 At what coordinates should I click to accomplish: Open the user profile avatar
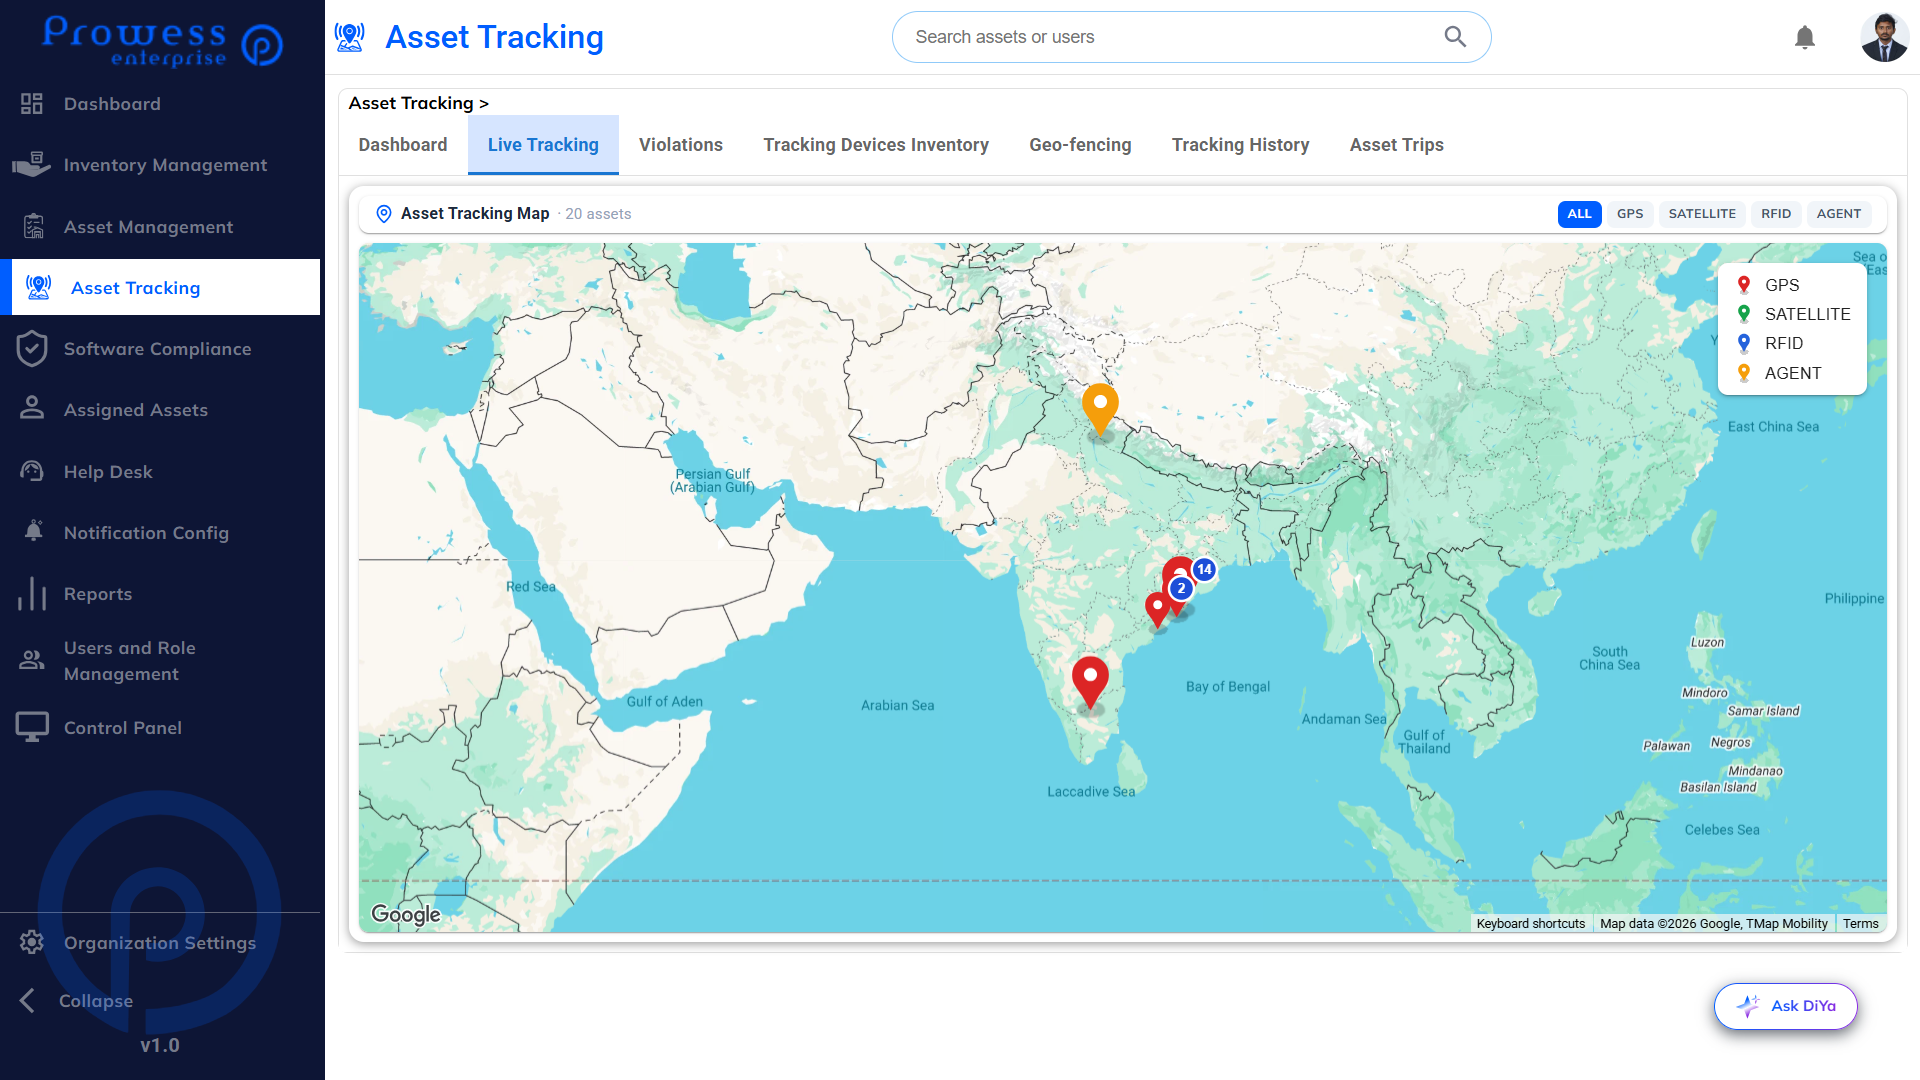click(x=1884, y=38)
